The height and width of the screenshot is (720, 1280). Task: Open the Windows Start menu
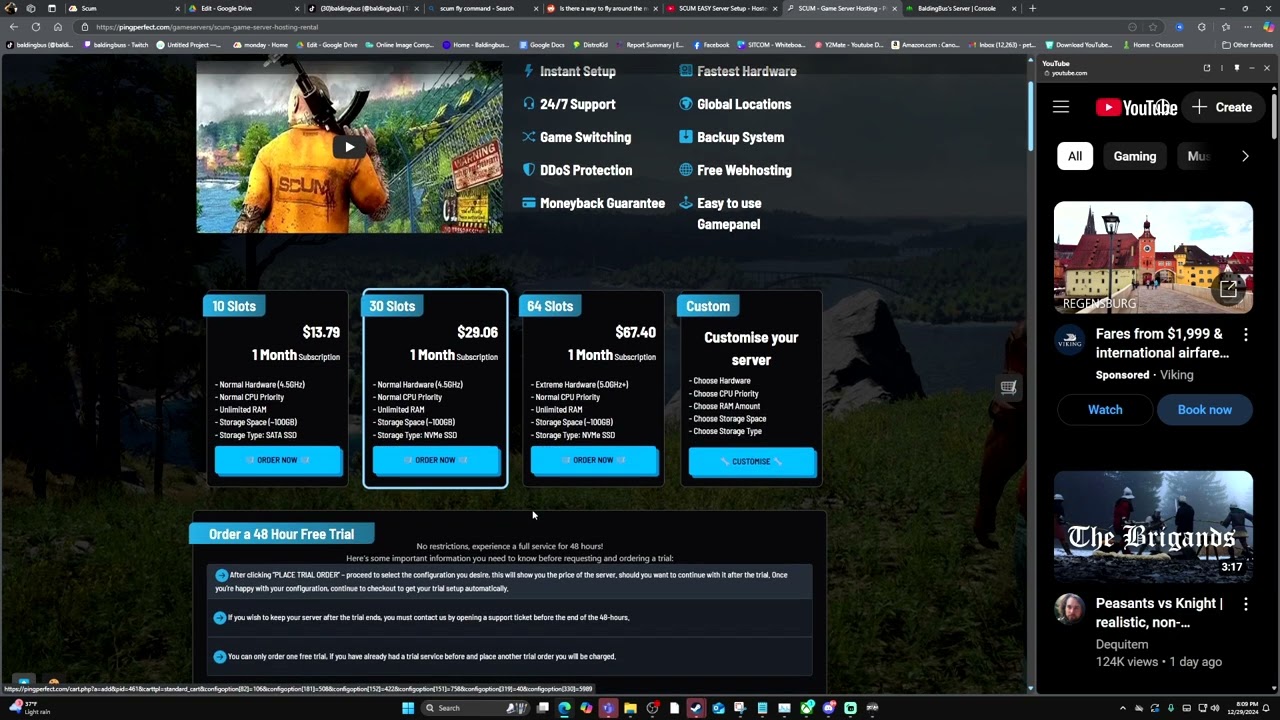coord(408,708)
